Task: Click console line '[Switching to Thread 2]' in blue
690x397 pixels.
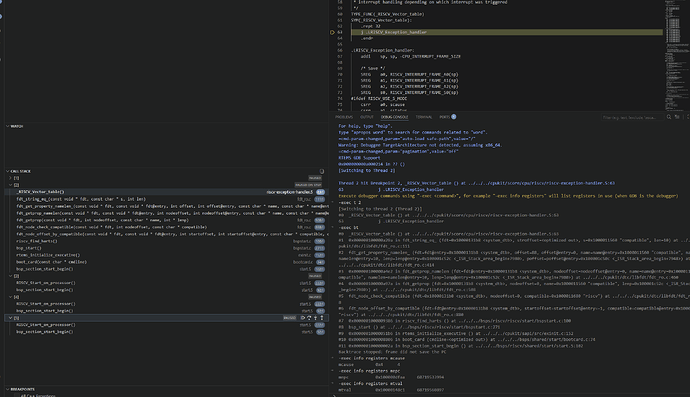Action: coord(367,170)
